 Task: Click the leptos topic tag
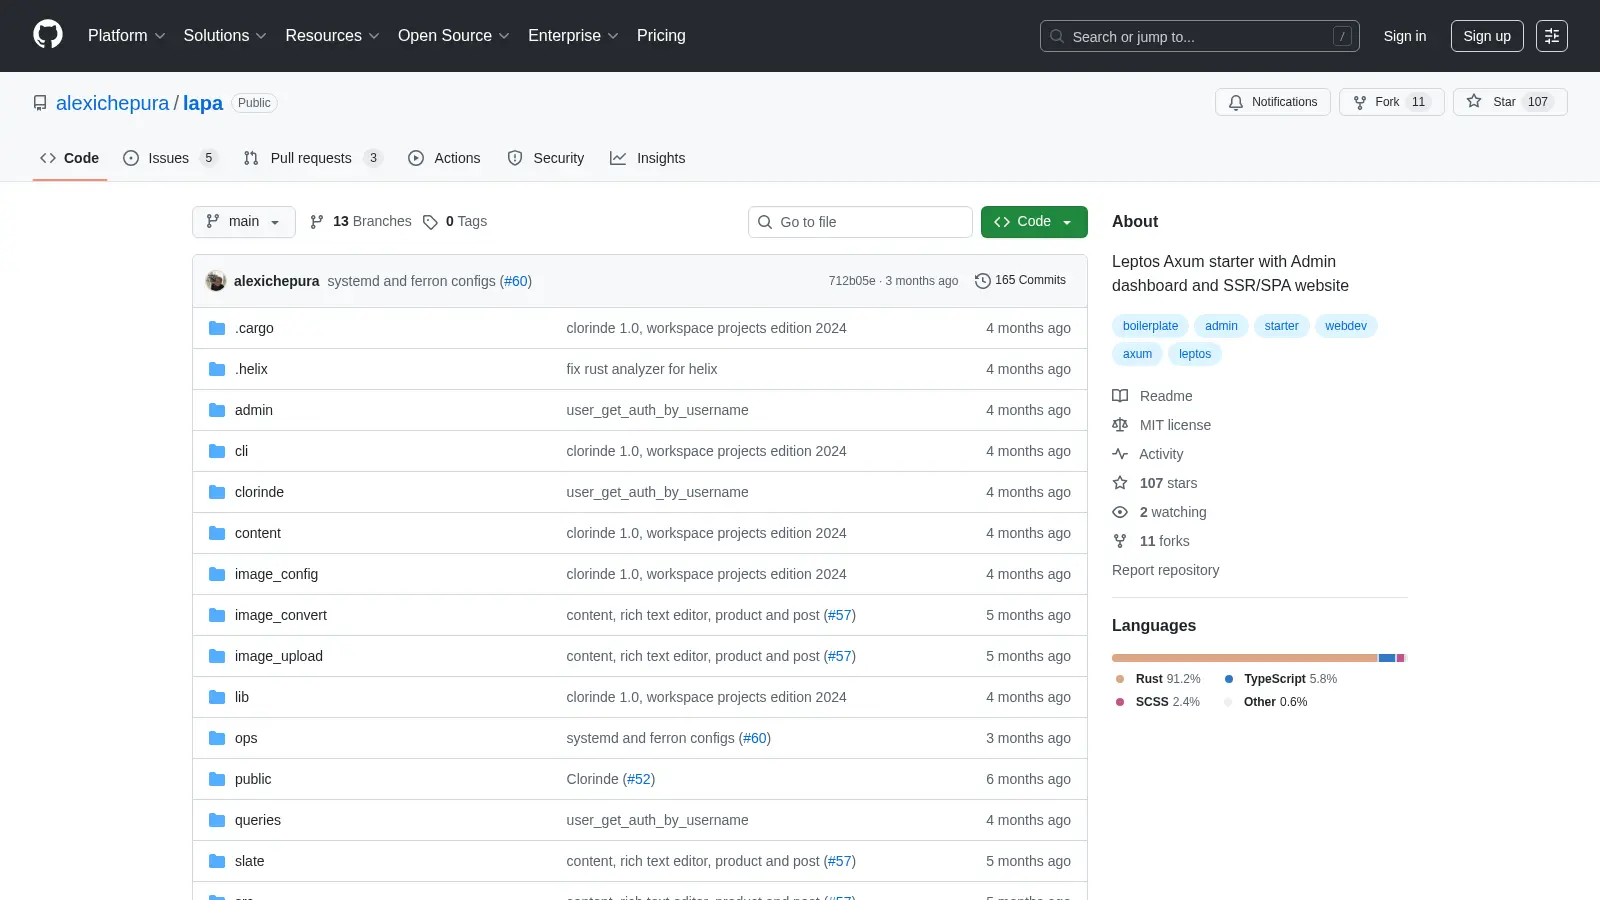pos(1195,354)
